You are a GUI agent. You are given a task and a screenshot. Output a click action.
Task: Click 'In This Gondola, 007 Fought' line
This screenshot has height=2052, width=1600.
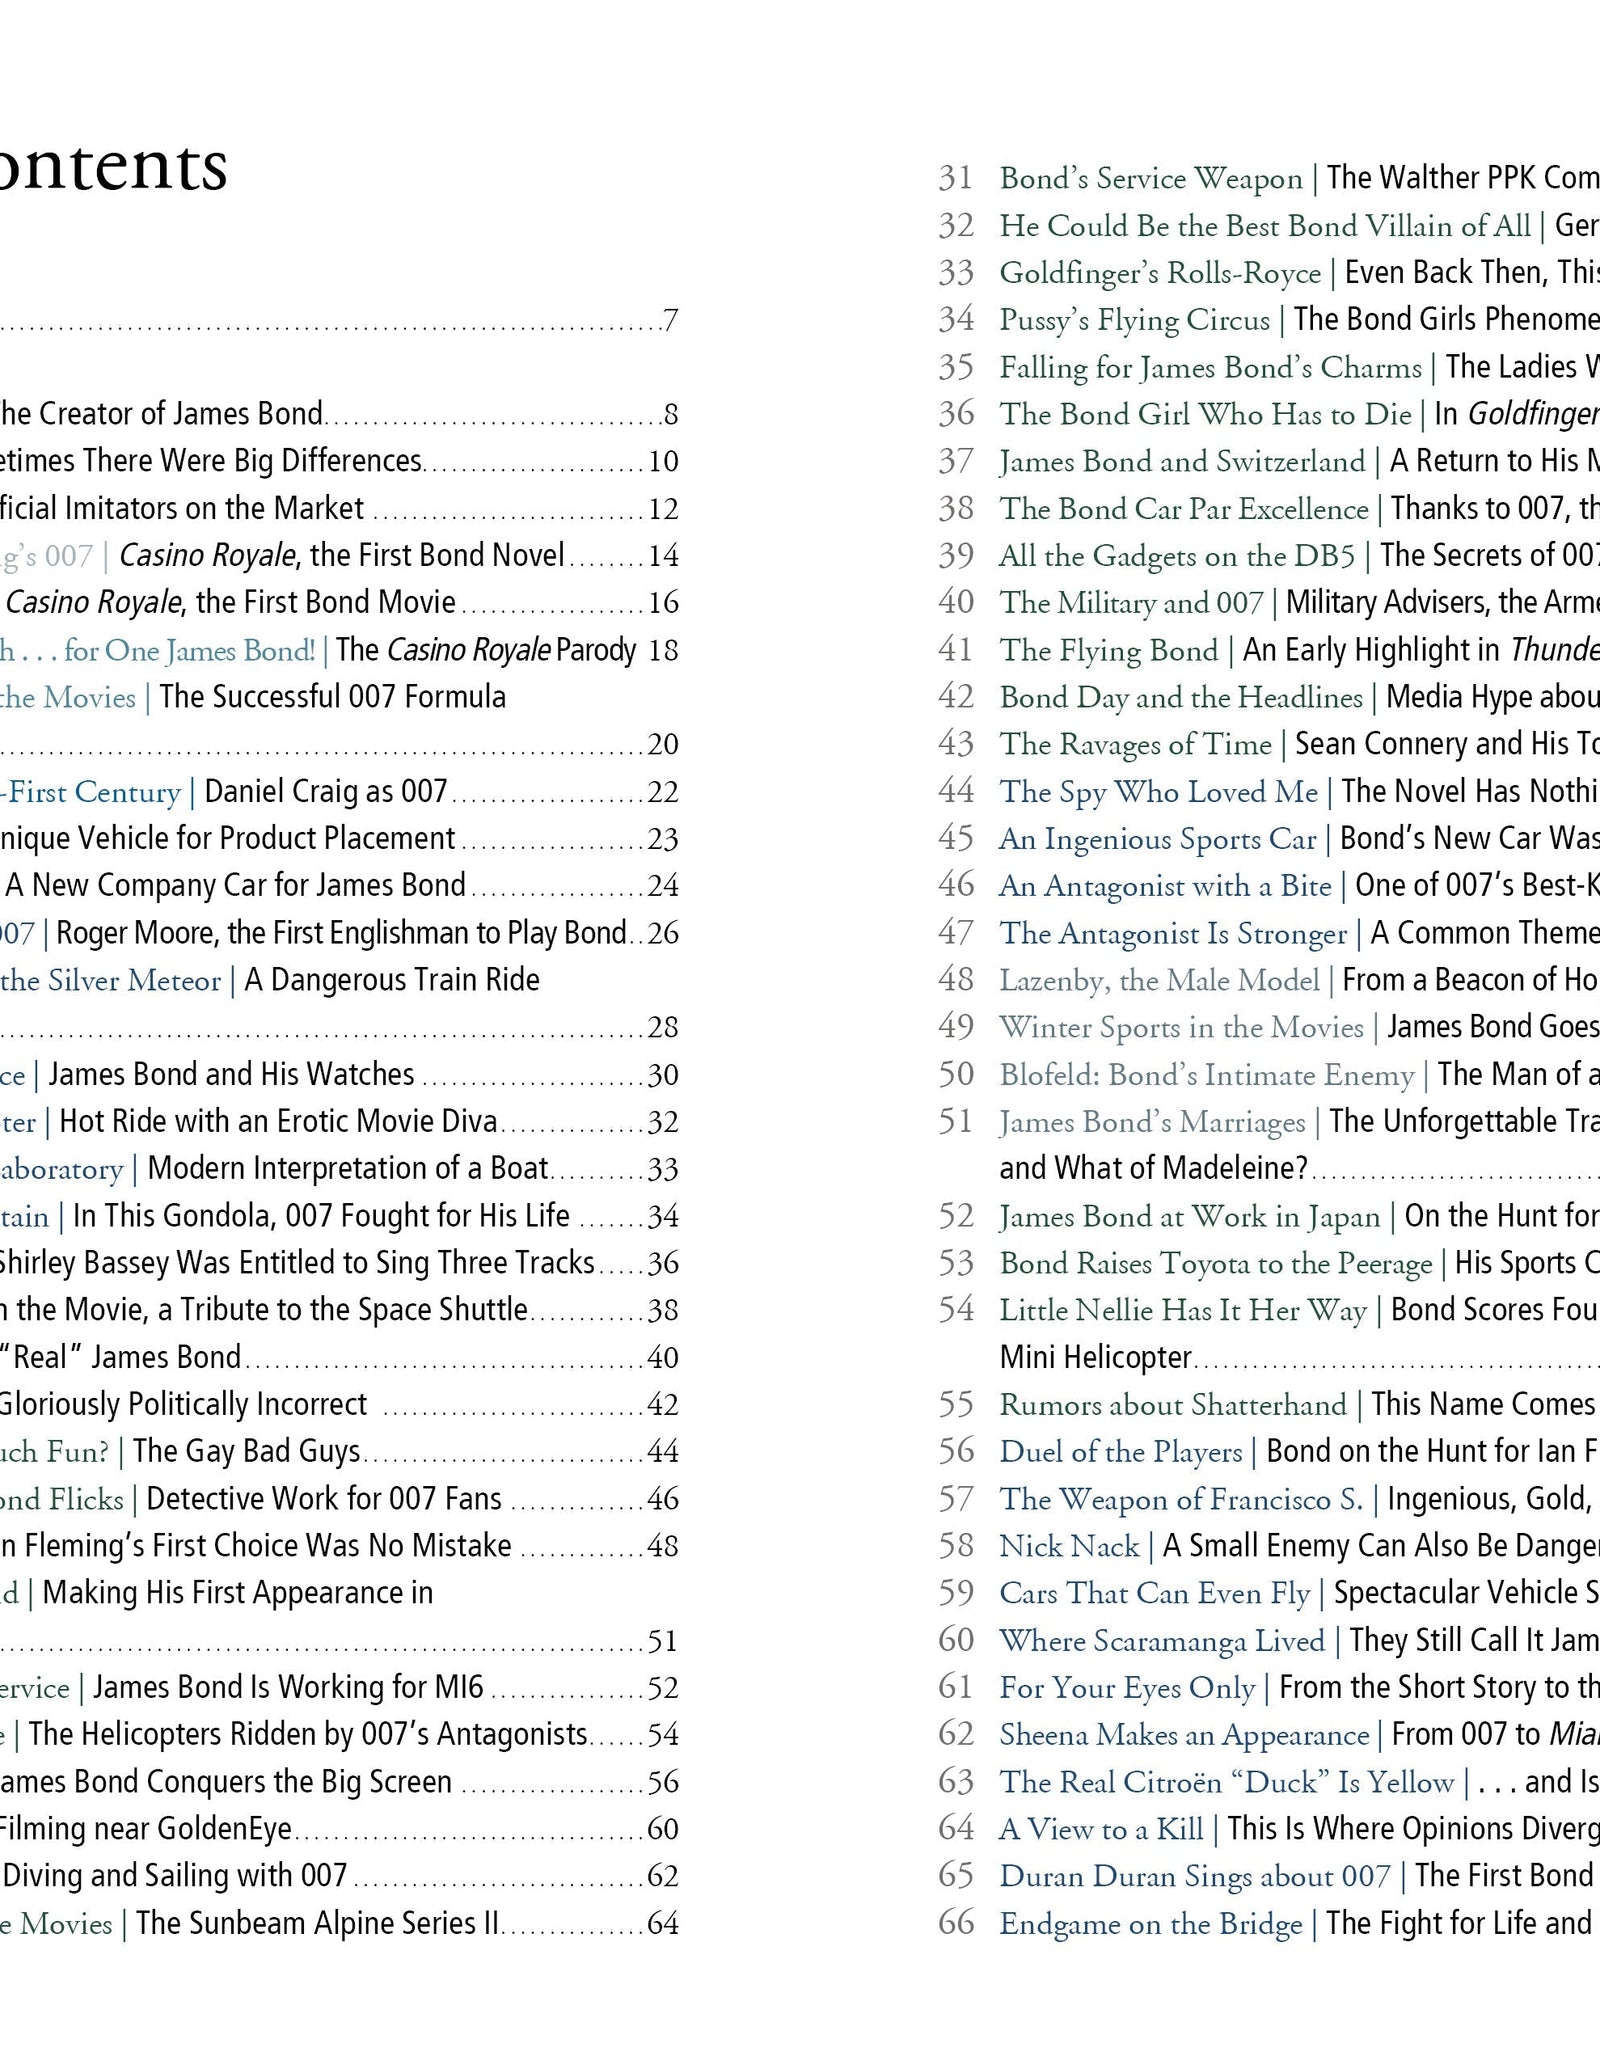pos(320,1217)
